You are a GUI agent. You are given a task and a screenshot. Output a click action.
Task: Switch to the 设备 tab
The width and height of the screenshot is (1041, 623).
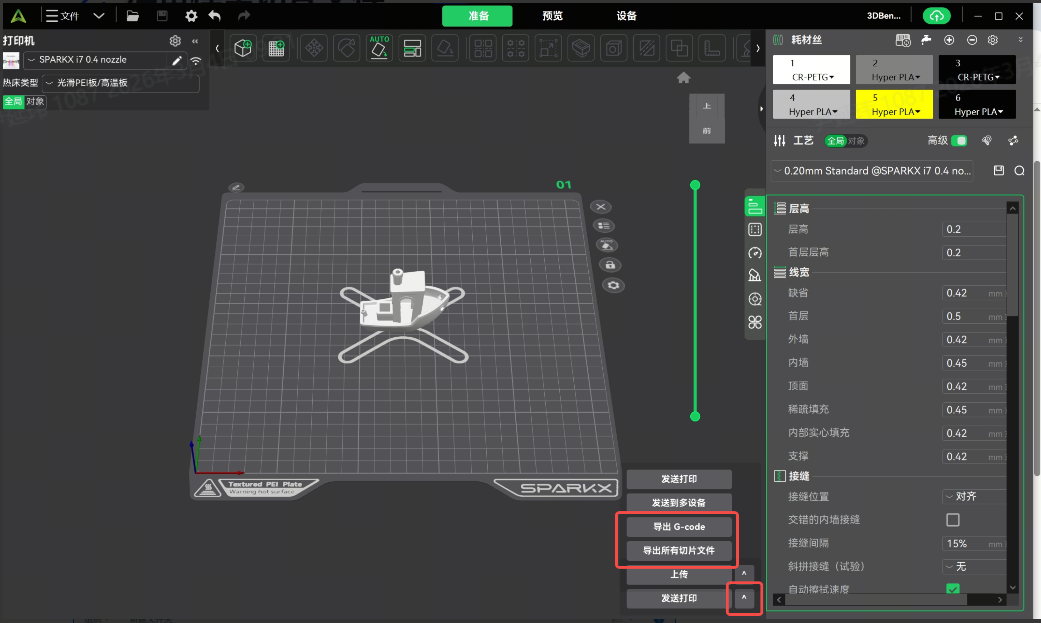point(627,16)
